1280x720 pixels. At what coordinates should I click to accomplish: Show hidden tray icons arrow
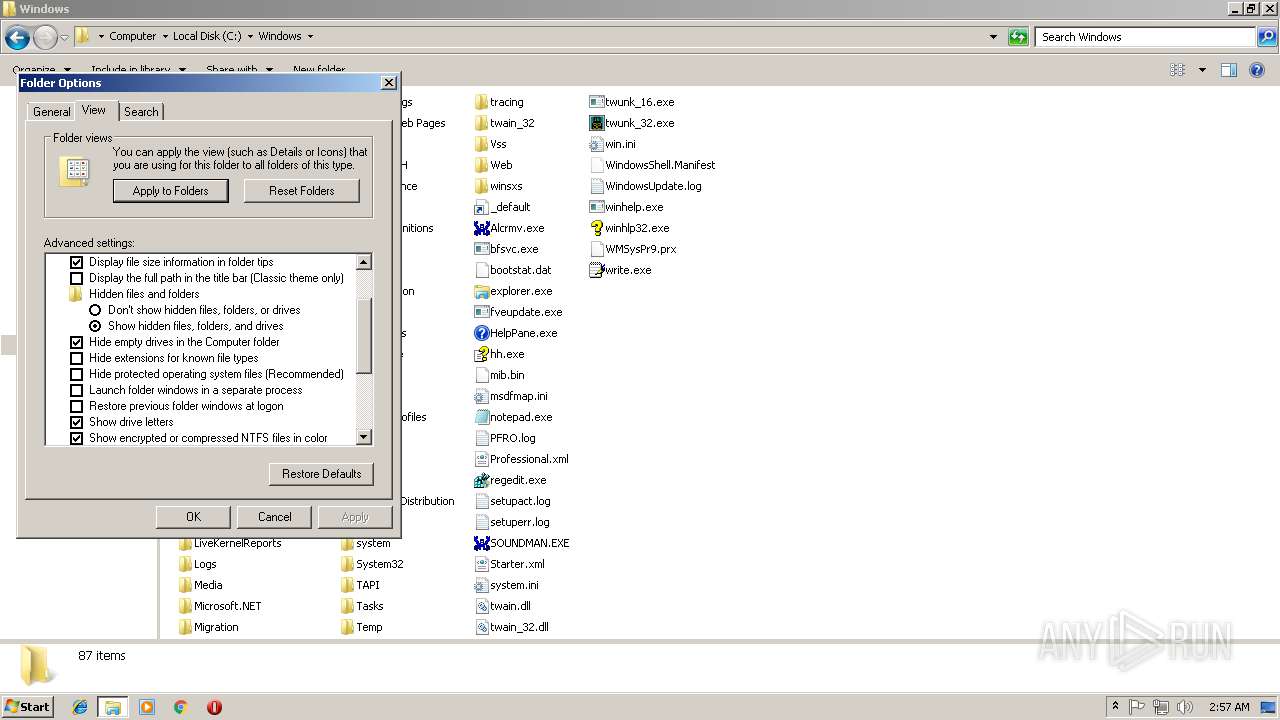1115,707
